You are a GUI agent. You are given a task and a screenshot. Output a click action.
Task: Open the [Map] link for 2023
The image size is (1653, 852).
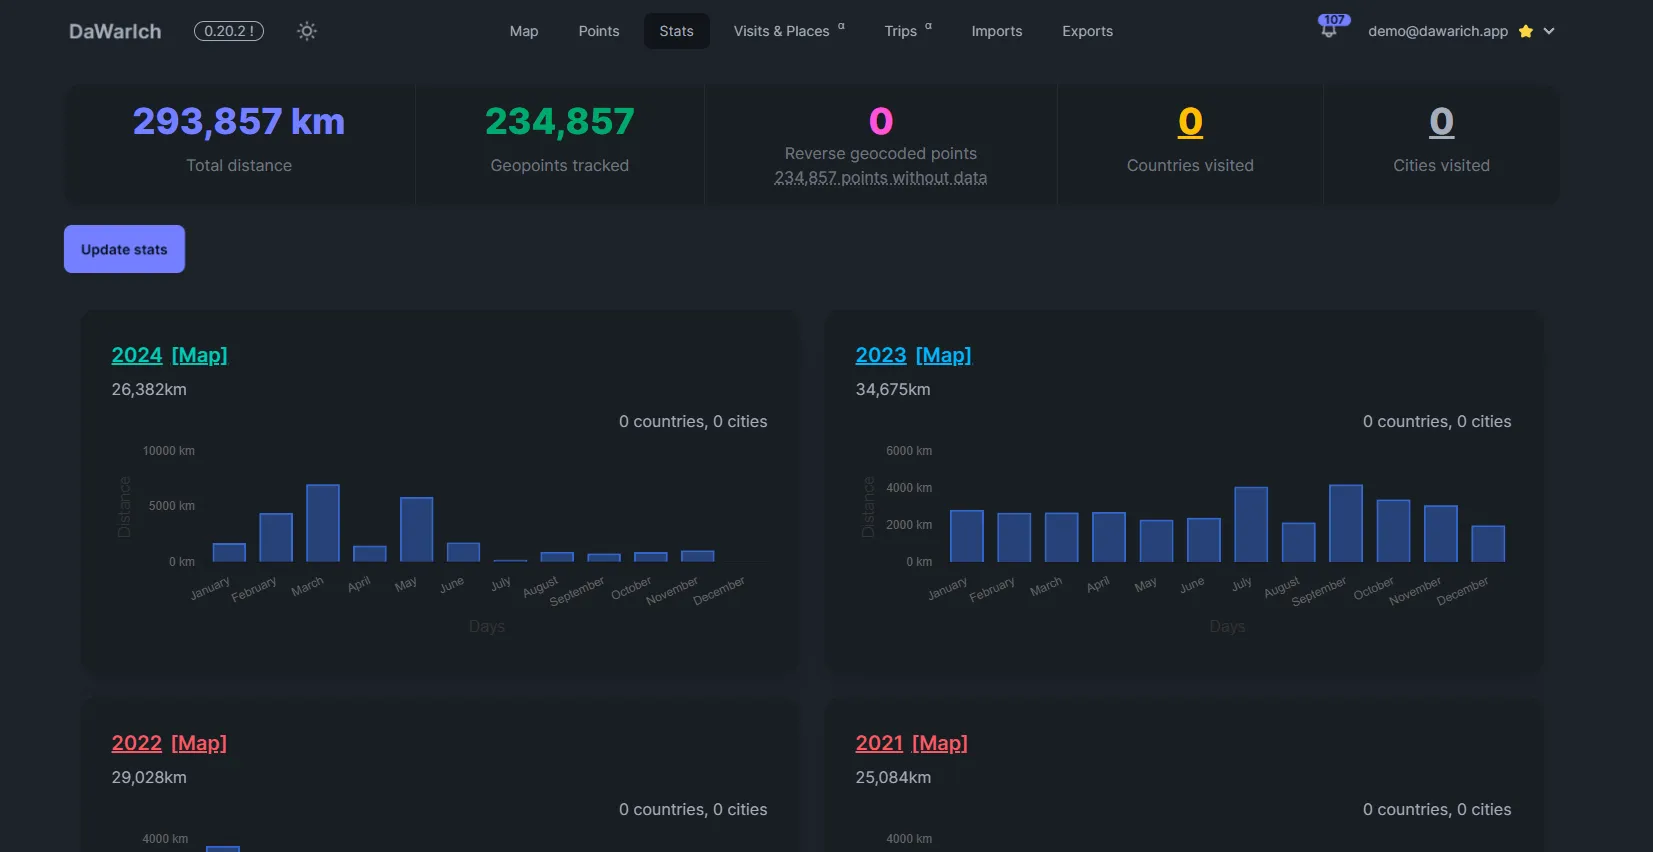click(x=943, y=355)
